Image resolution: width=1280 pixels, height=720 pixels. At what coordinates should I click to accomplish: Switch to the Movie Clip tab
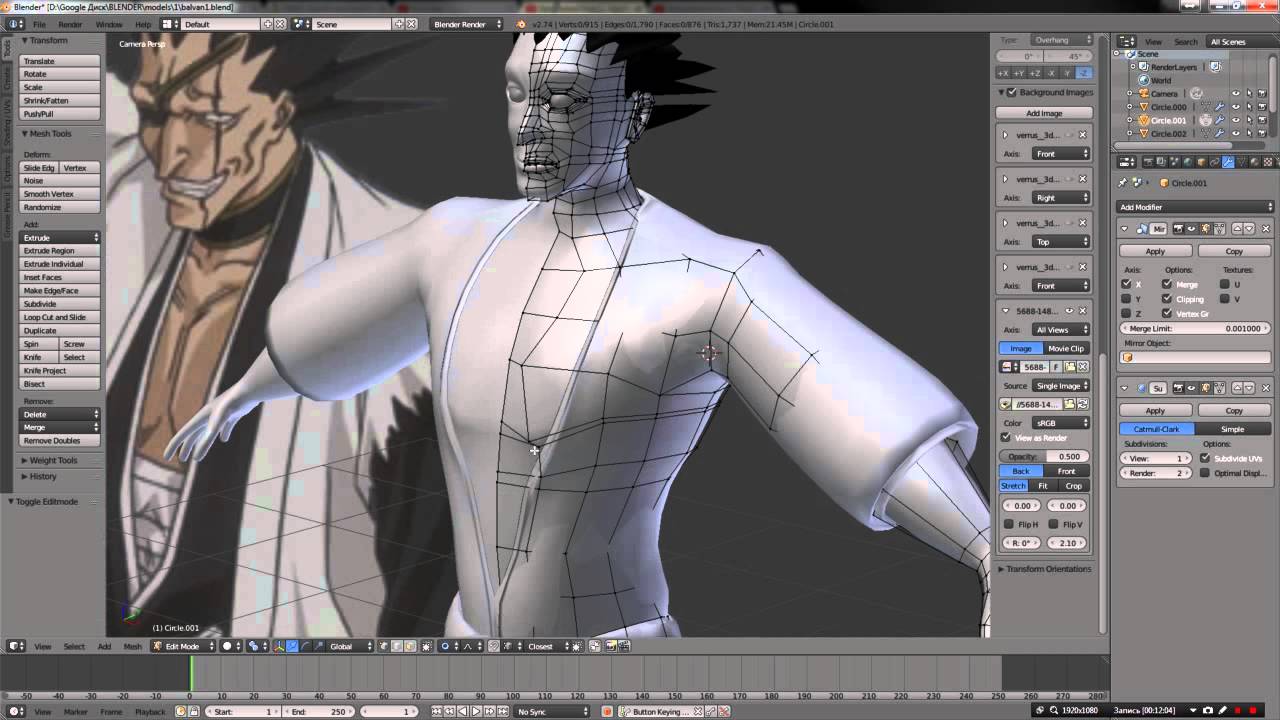pos(1065,348)
